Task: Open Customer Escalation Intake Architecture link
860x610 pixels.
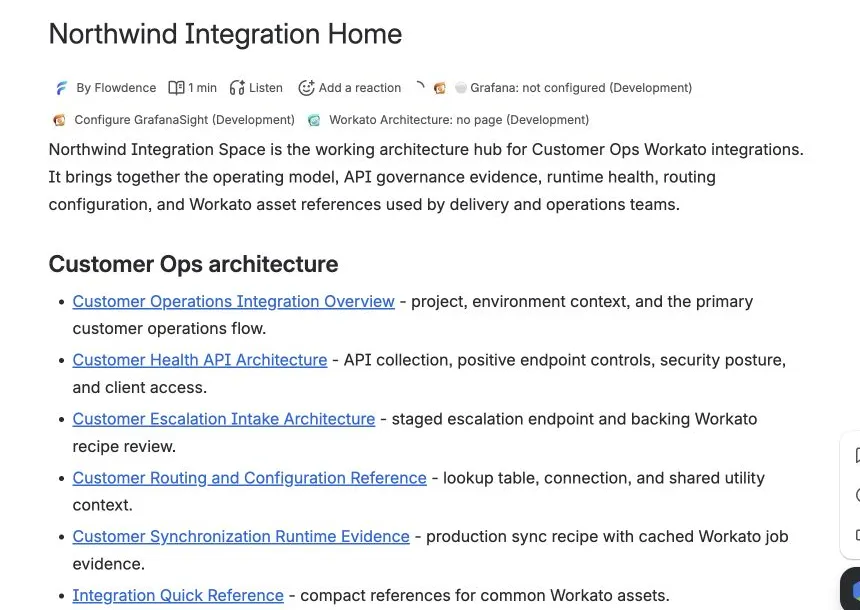Action: pos(224,419)
